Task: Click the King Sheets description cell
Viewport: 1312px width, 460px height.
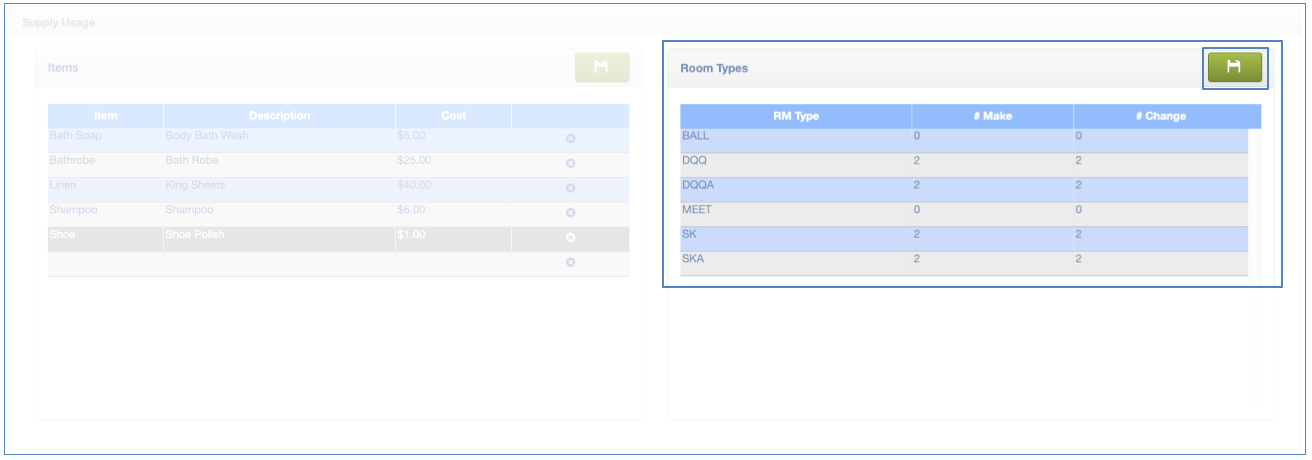Action: tap(279, 185)
